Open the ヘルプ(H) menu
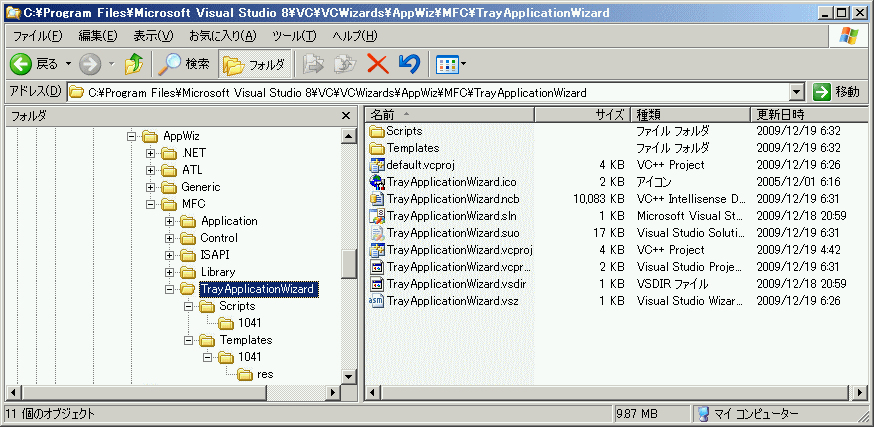The height and width of the screenshot is (427, 874). (355, 36)
